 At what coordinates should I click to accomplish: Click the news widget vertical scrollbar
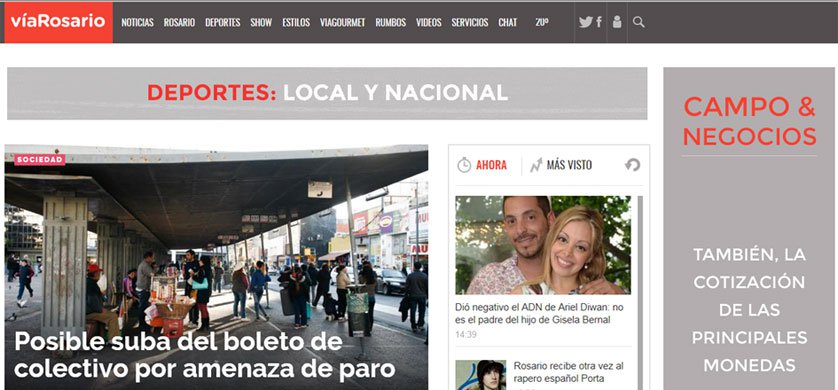pyautogui.click(x=640, y=293)
